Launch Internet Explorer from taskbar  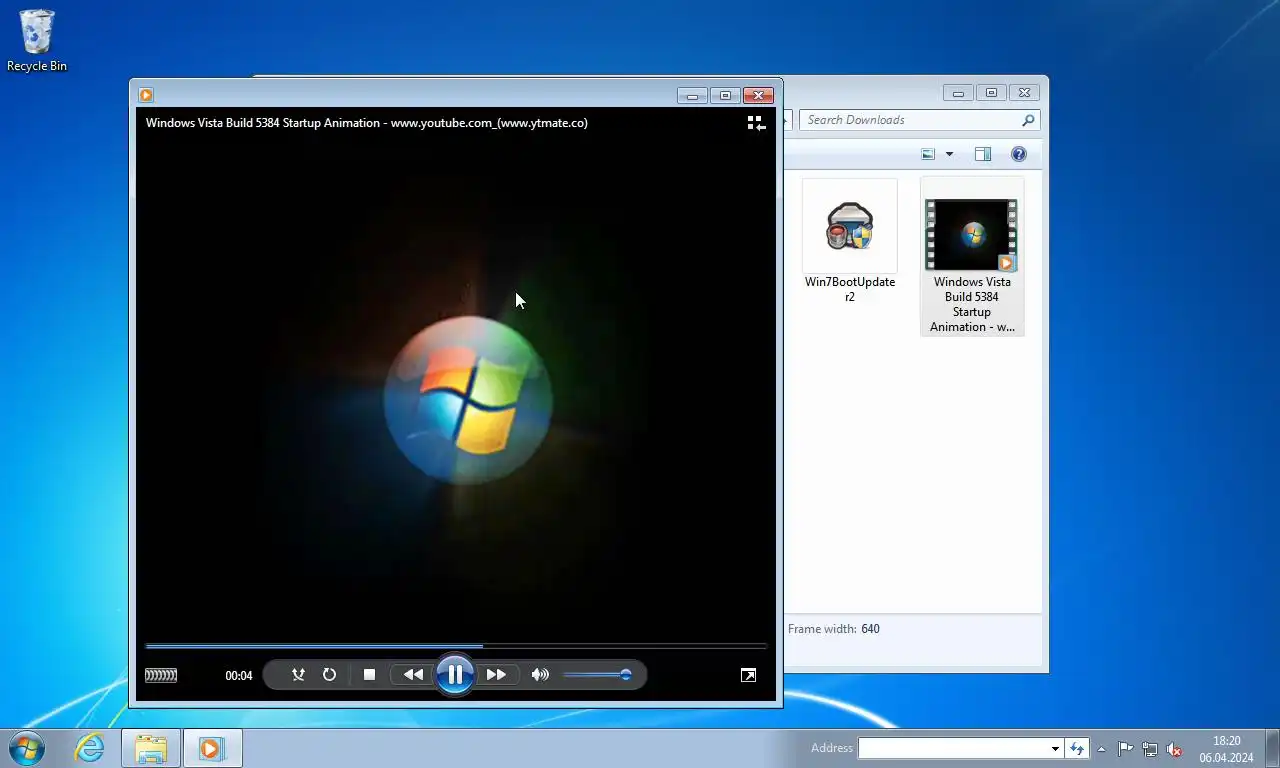(89, 748)
